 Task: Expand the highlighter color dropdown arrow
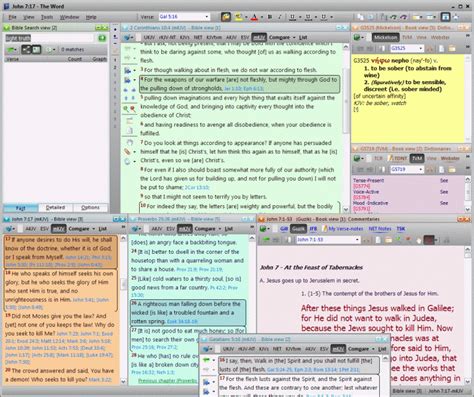pos(246,17)
